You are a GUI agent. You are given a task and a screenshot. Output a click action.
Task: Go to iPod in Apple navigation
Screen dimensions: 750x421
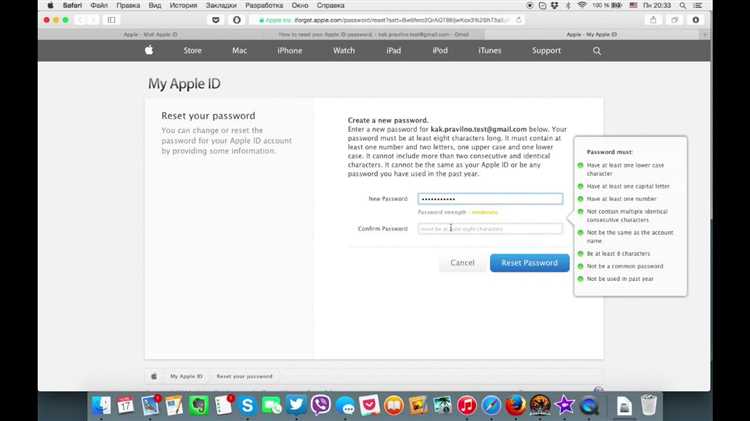coord(440,50)
